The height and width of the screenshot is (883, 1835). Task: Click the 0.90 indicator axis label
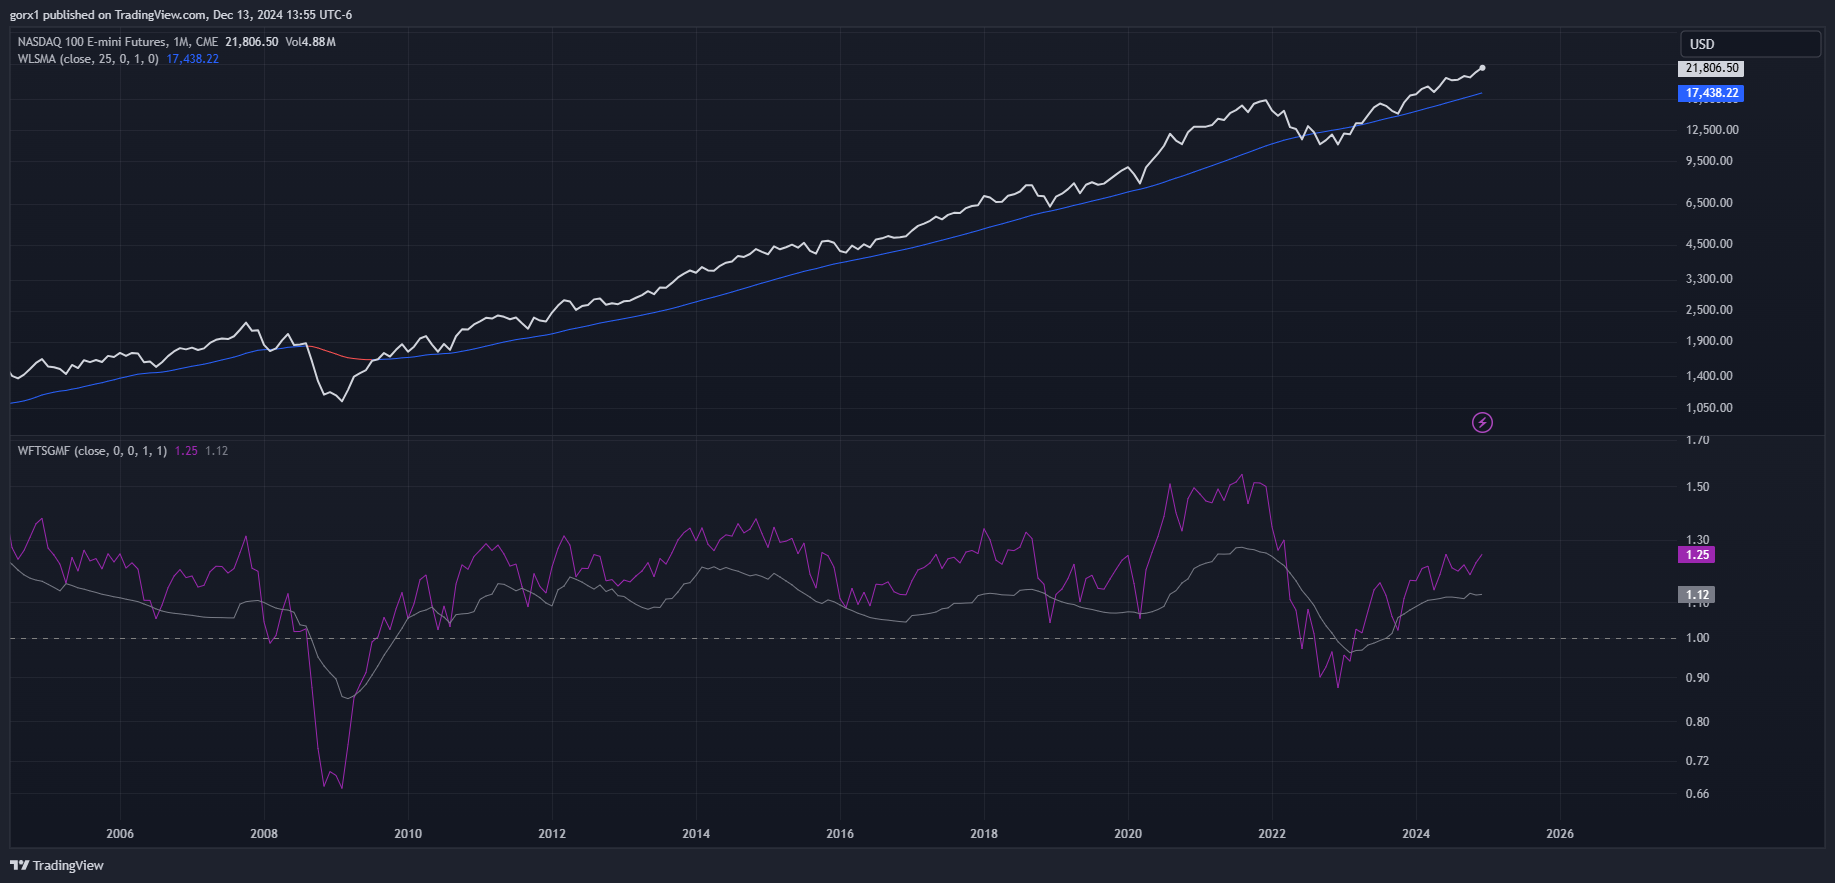pyautogui.click(x=1697, y=678)
